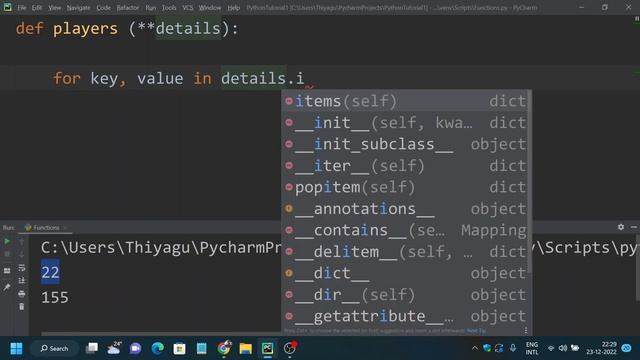
Task: Open Run panel settings gear
Action: coord(621,227)
